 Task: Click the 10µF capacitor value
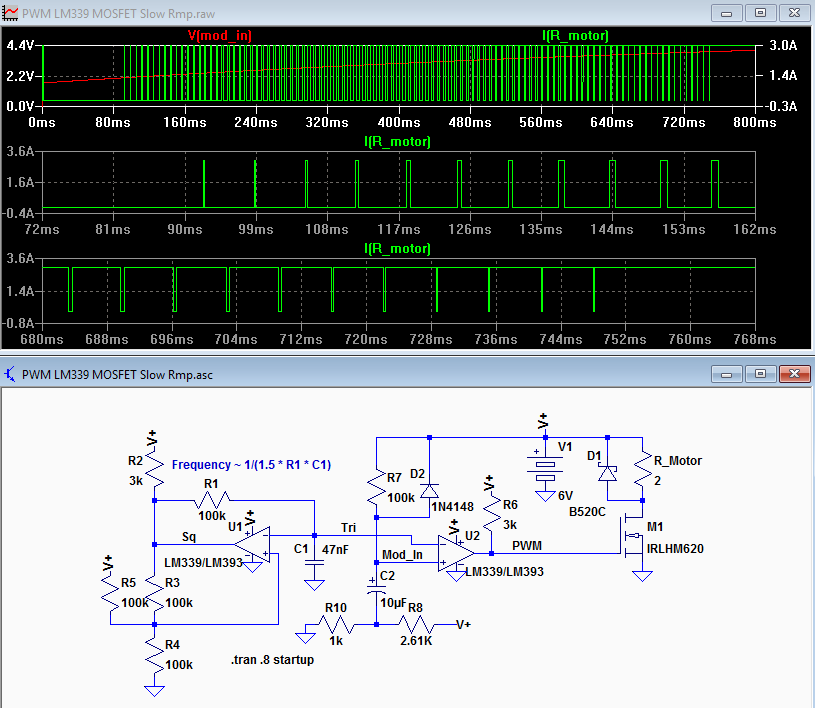pyautogui.click(x=393, y=602)
